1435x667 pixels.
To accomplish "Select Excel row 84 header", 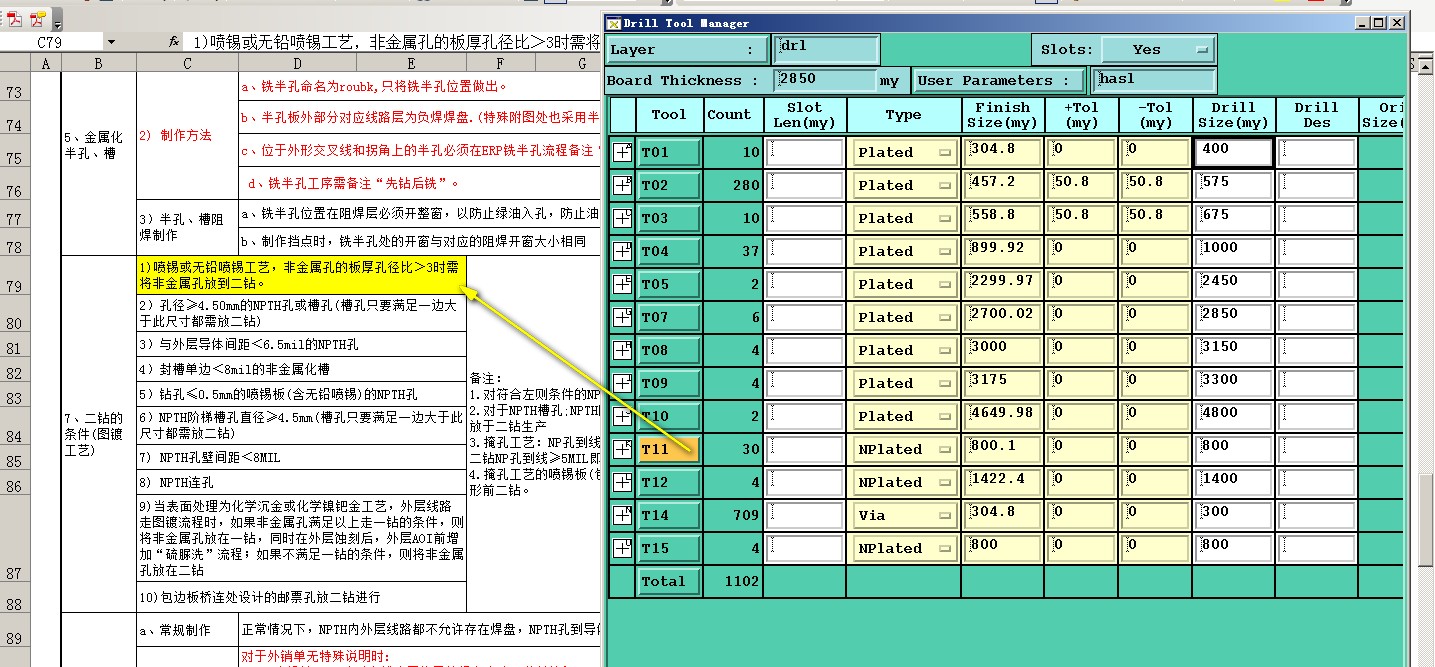I will coord(15,427).
